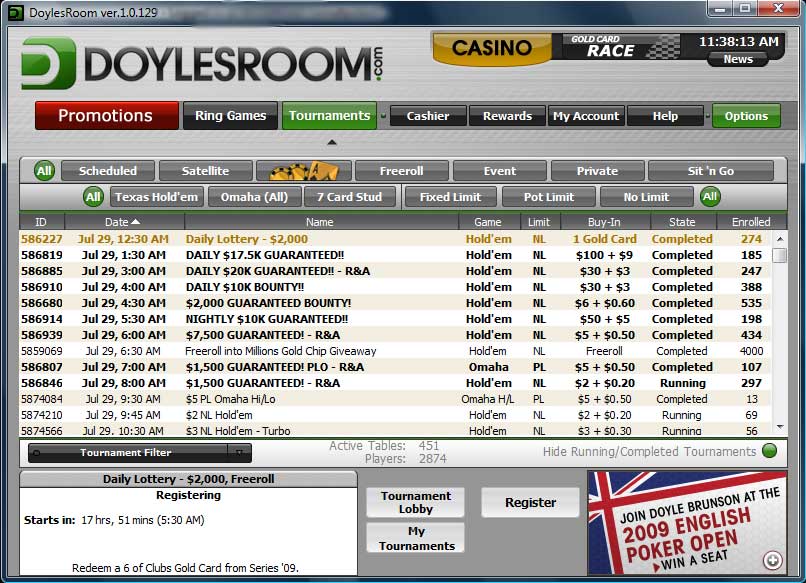The image size is (806, 583).
Task: Sort by the Date column header
Action: 124,222
